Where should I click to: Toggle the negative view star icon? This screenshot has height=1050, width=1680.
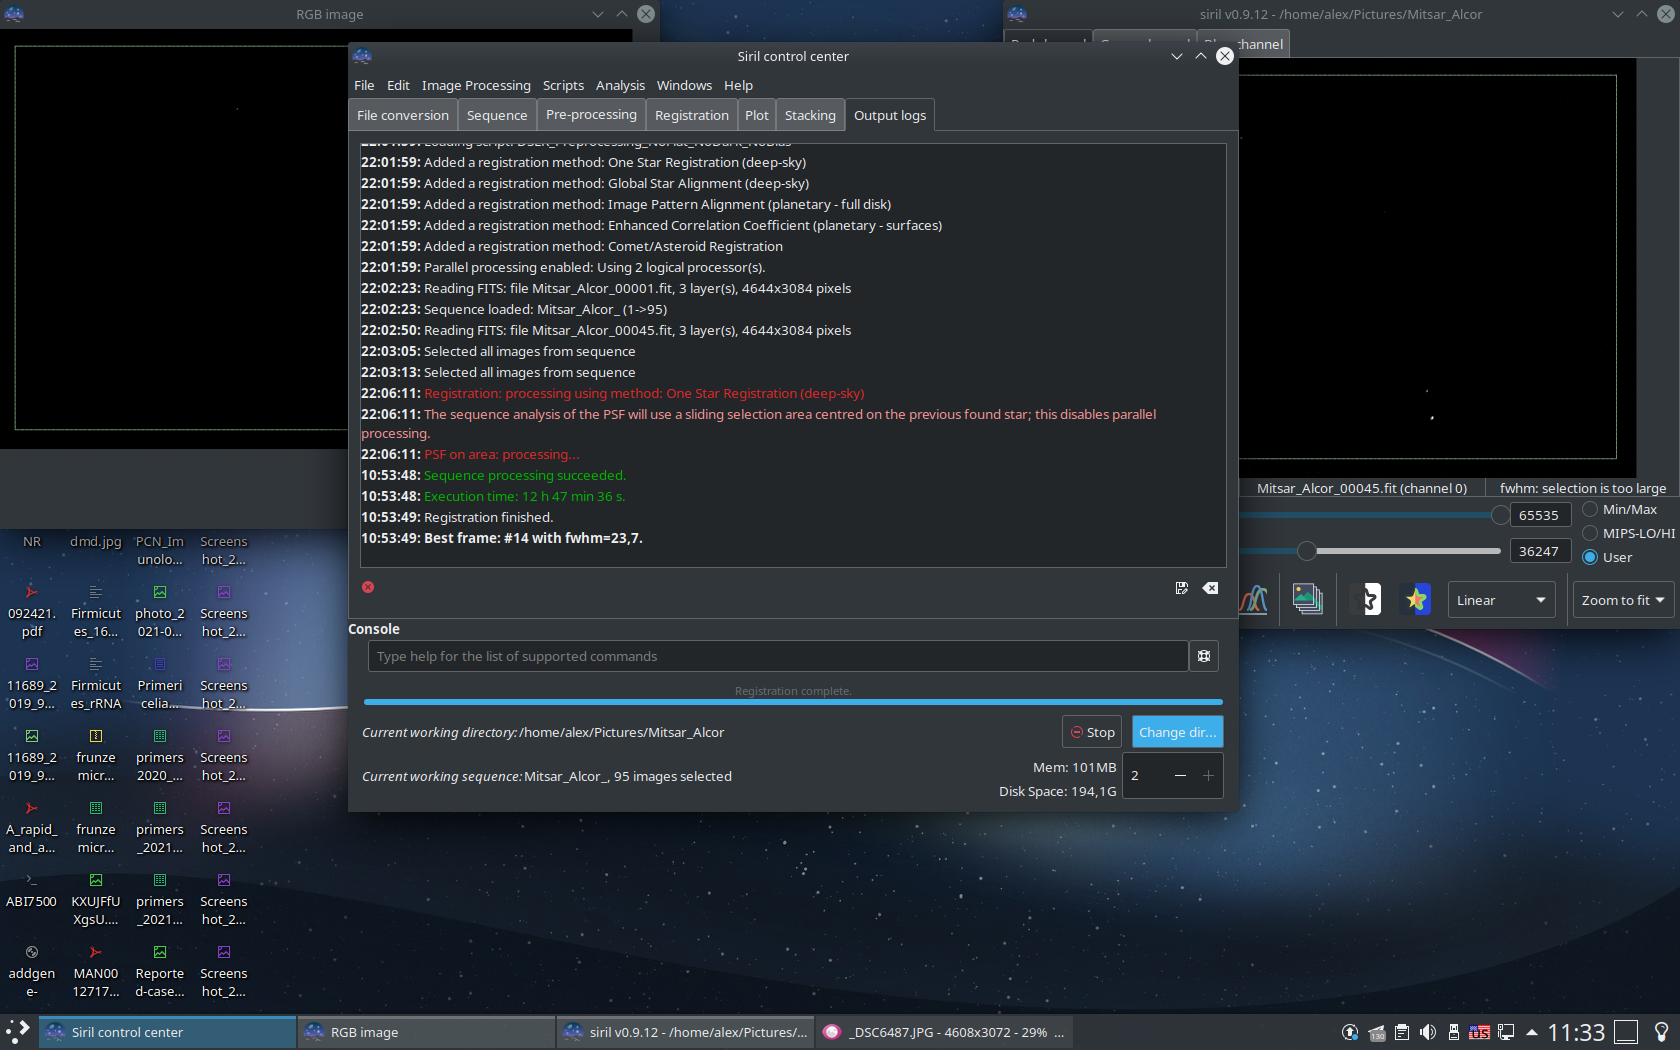tap(1370, 600)
